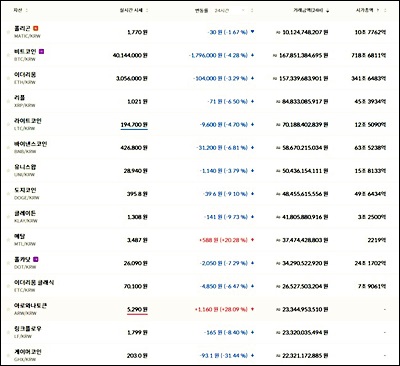Open the 게이머코인 GHX/KRW asset
The image size is (400, 366).
tap(28, 355)
